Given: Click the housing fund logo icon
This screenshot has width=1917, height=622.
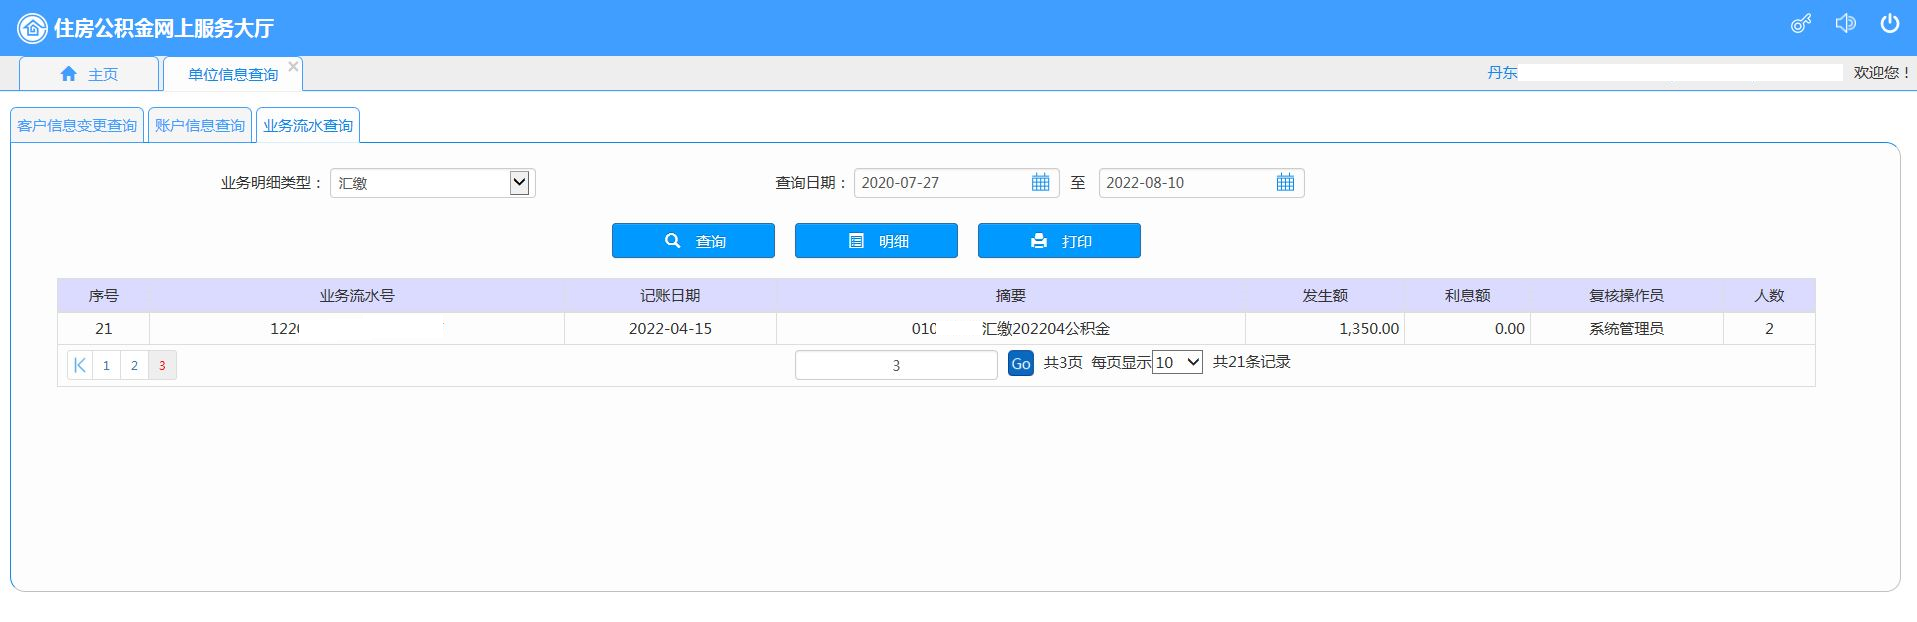Looking at the screenshot, I should pos(32,28).
